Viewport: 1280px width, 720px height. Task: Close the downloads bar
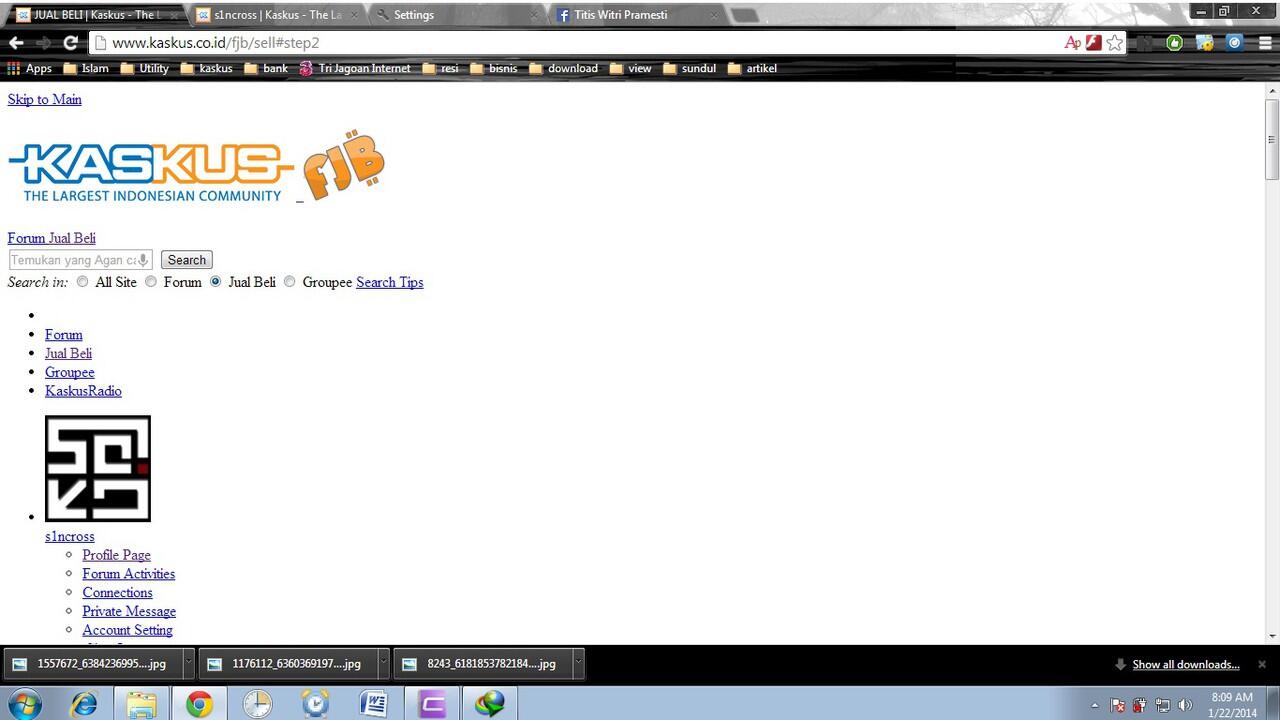[x=1262, y=664]
